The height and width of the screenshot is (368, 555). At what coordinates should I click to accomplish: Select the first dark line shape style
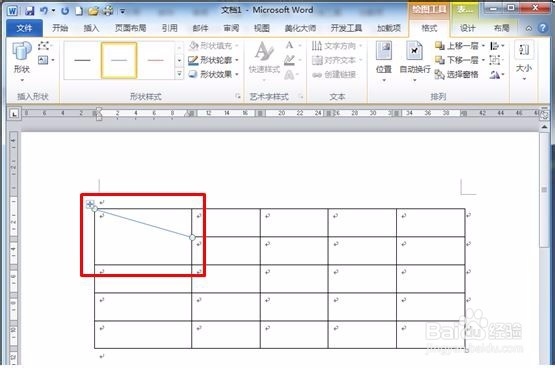[82, 60]
